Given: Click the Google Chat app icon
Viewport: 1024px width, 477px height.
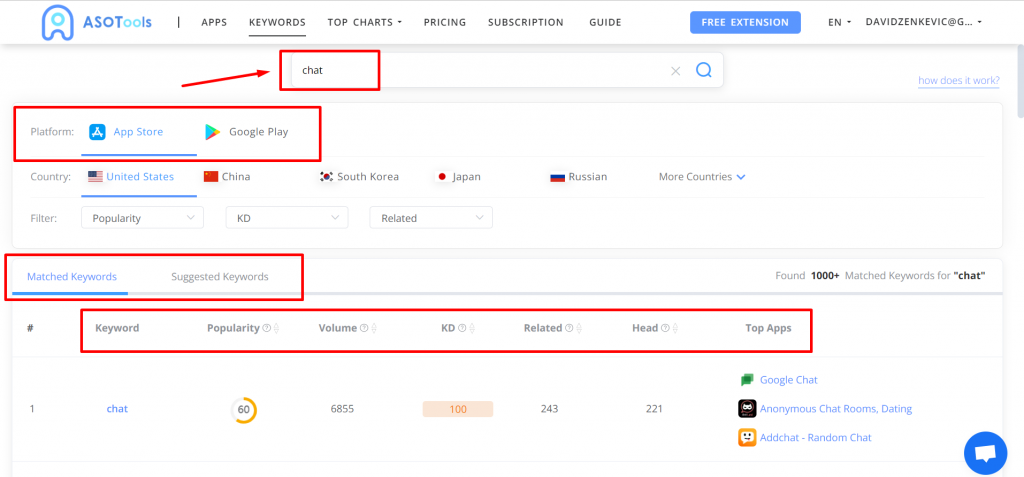Looking at the screenshot, I should pyautogui.click(x=746, y=380).
